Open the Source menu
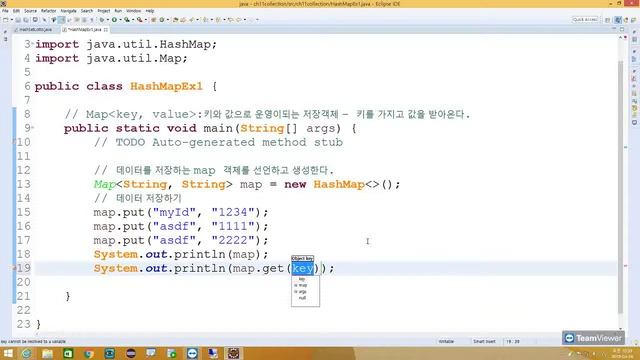The height and width of the screenshot is (360, 640). [x=30, y=11]
